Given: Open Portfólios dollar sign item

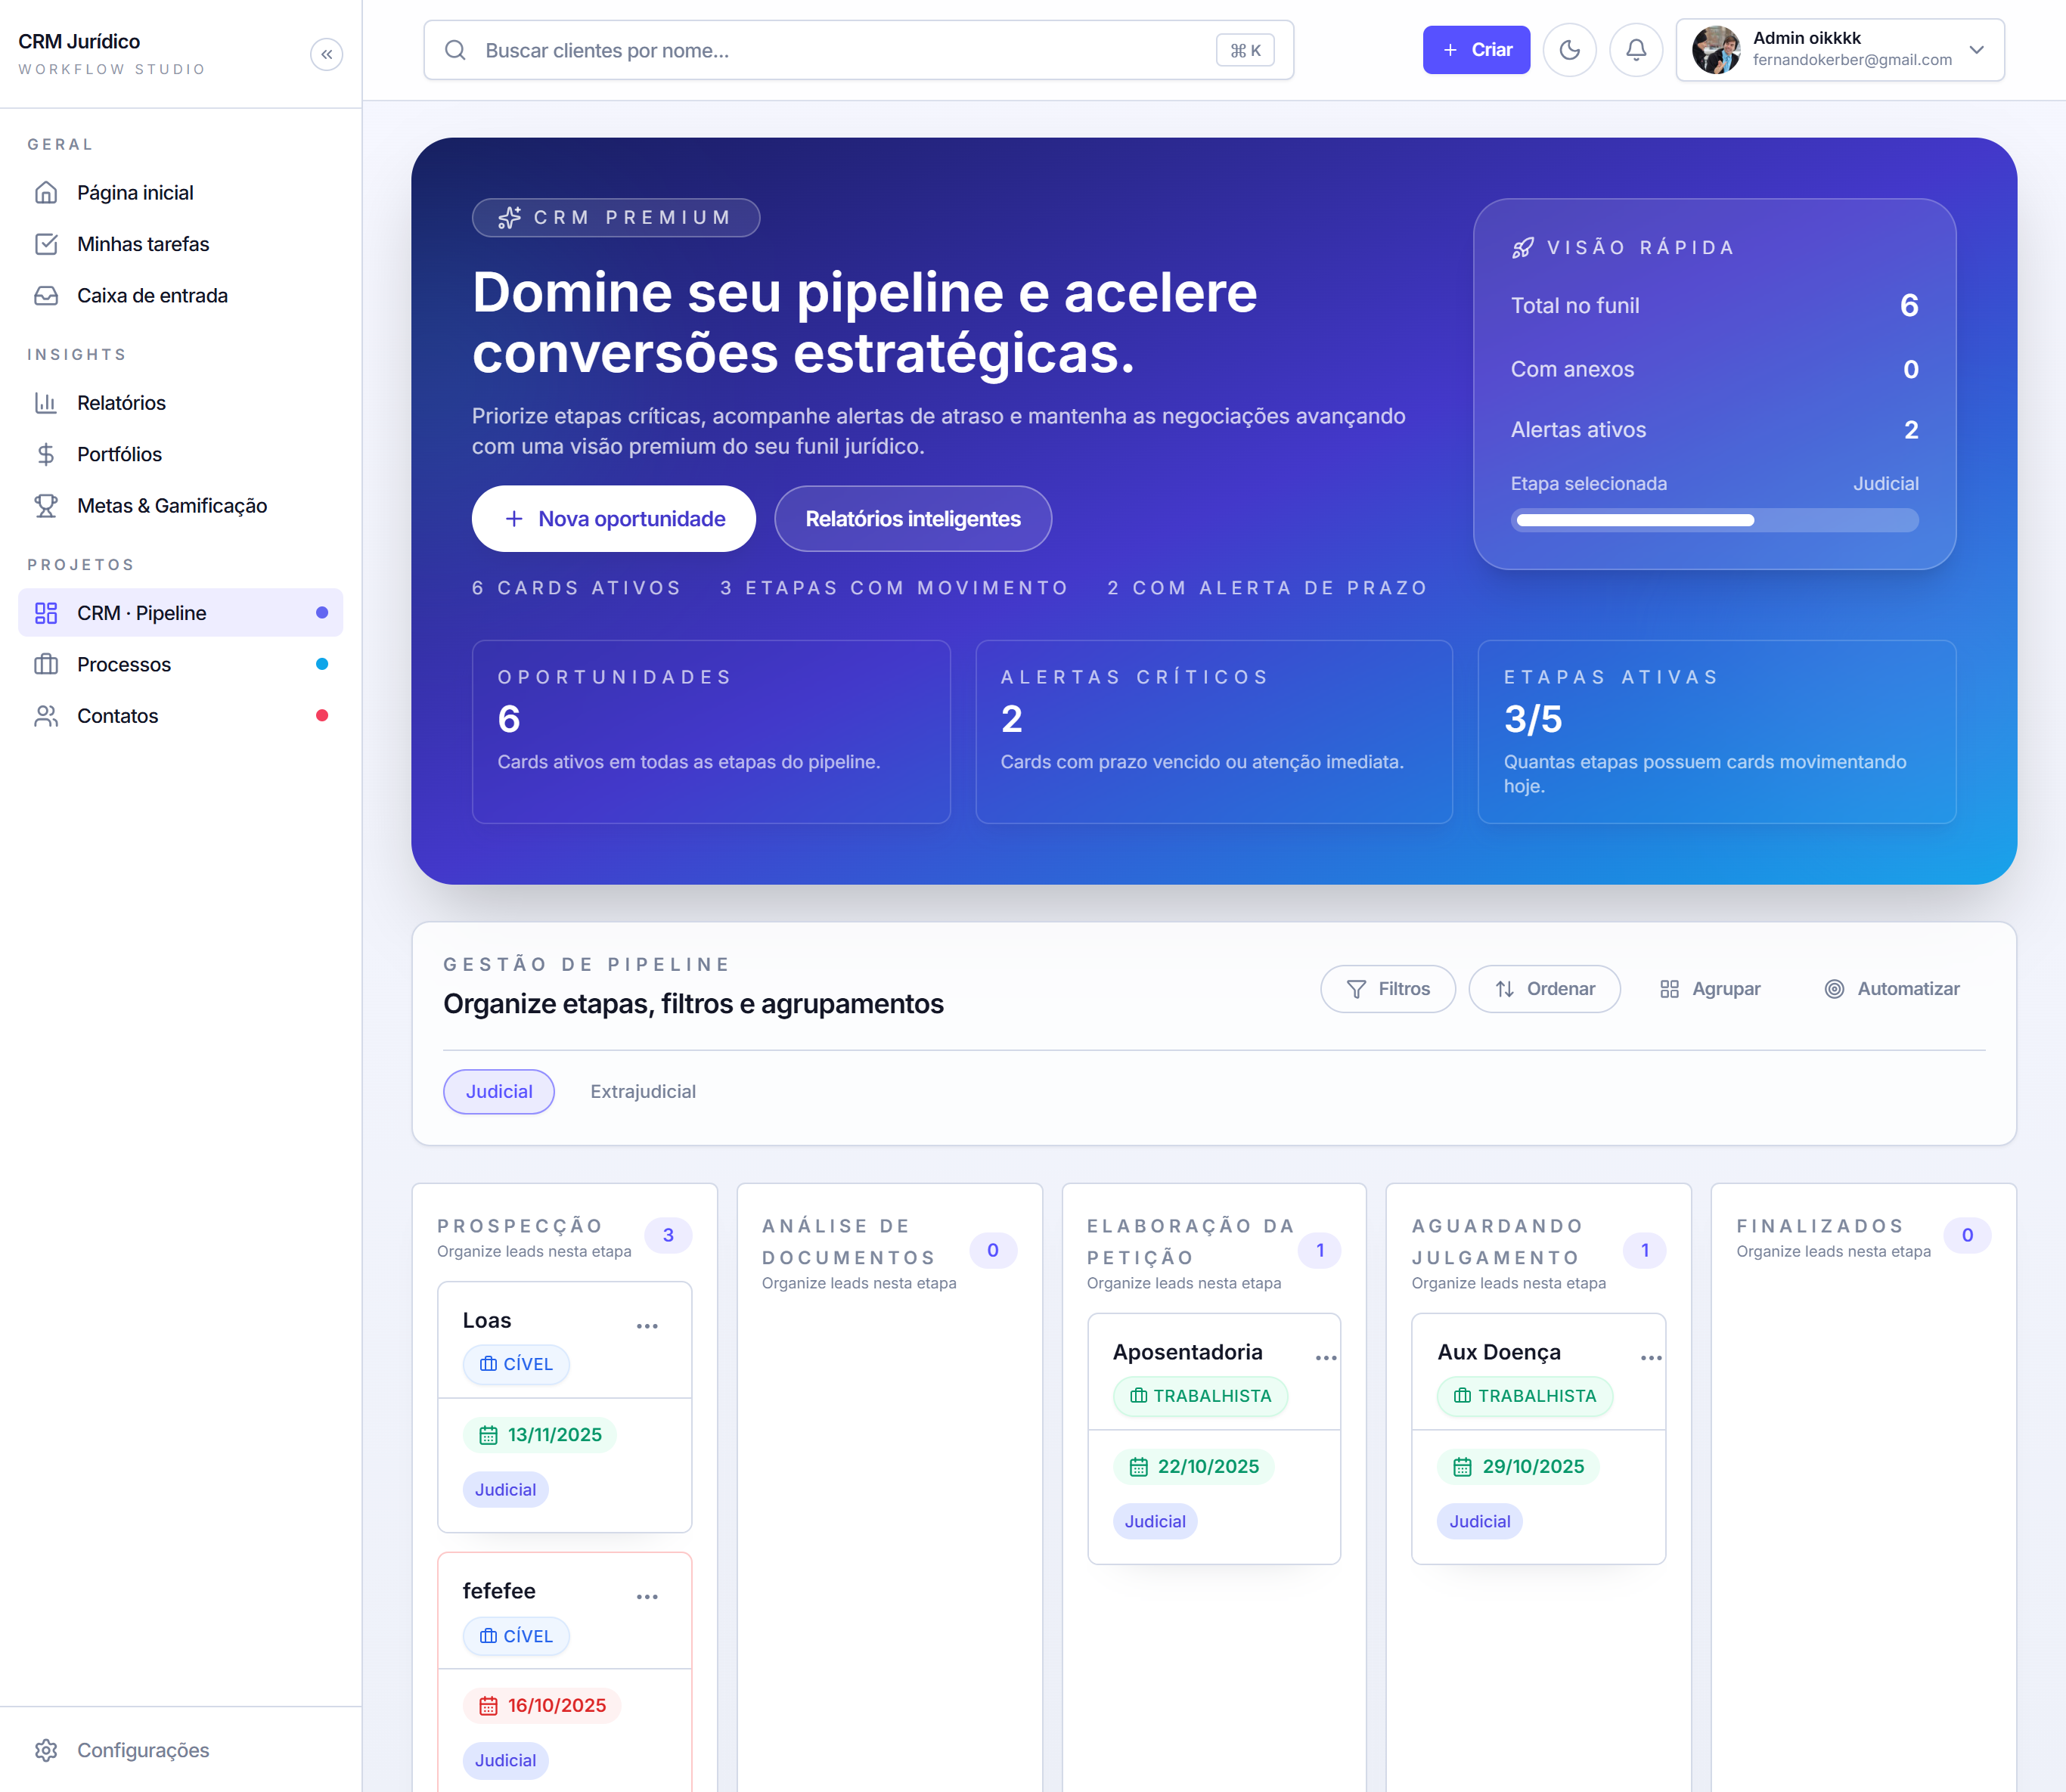Looking at the screenshot, I should (119, 454).
